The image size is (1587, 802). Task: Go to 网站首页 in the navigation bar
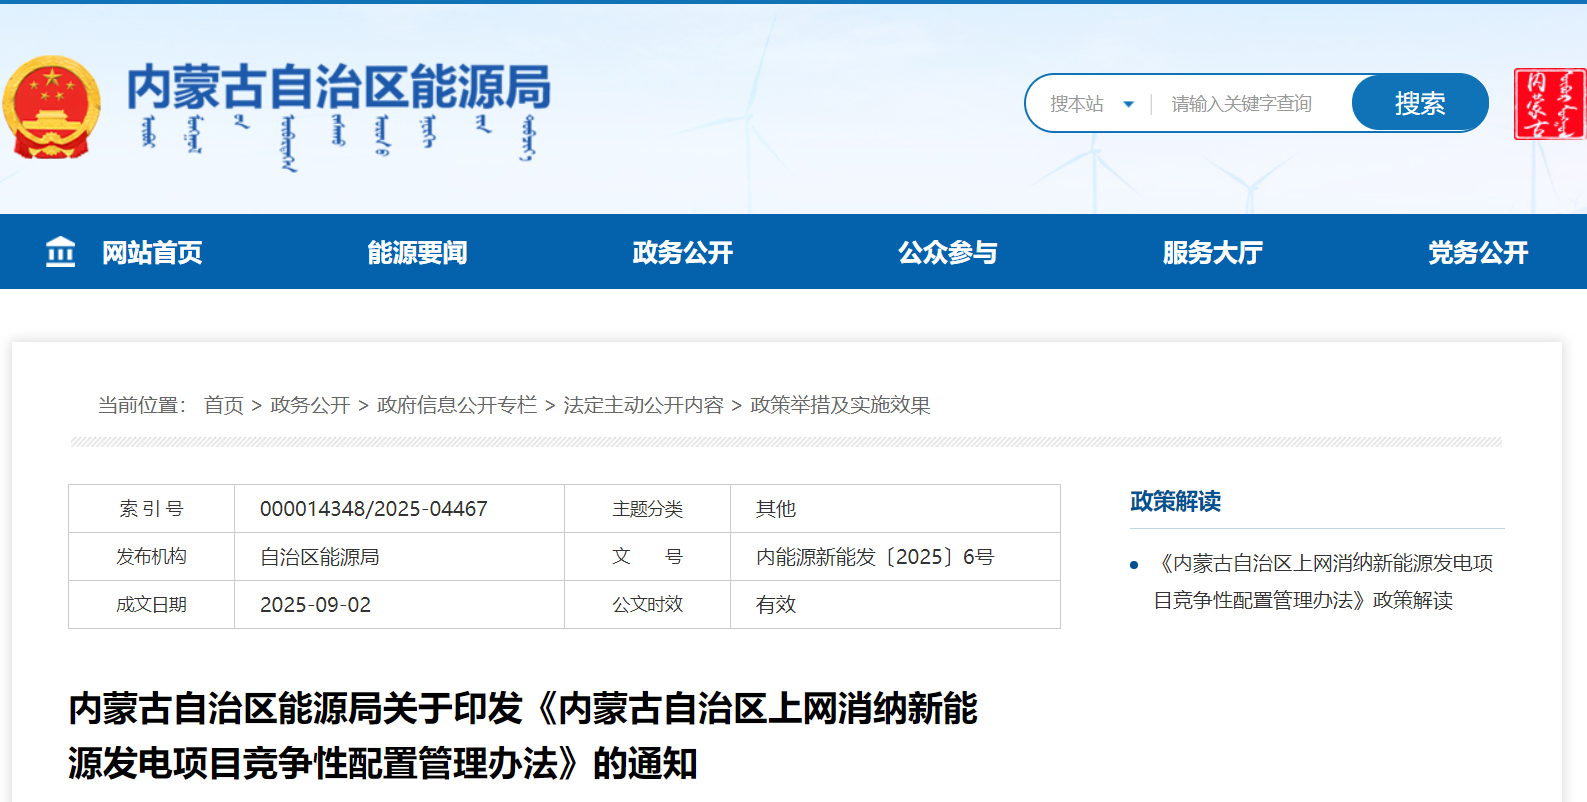[152, 252]
